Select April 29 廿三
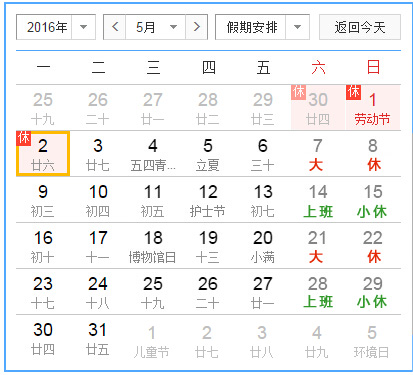Viewport: 413px width, 375px height. [263, 107]
